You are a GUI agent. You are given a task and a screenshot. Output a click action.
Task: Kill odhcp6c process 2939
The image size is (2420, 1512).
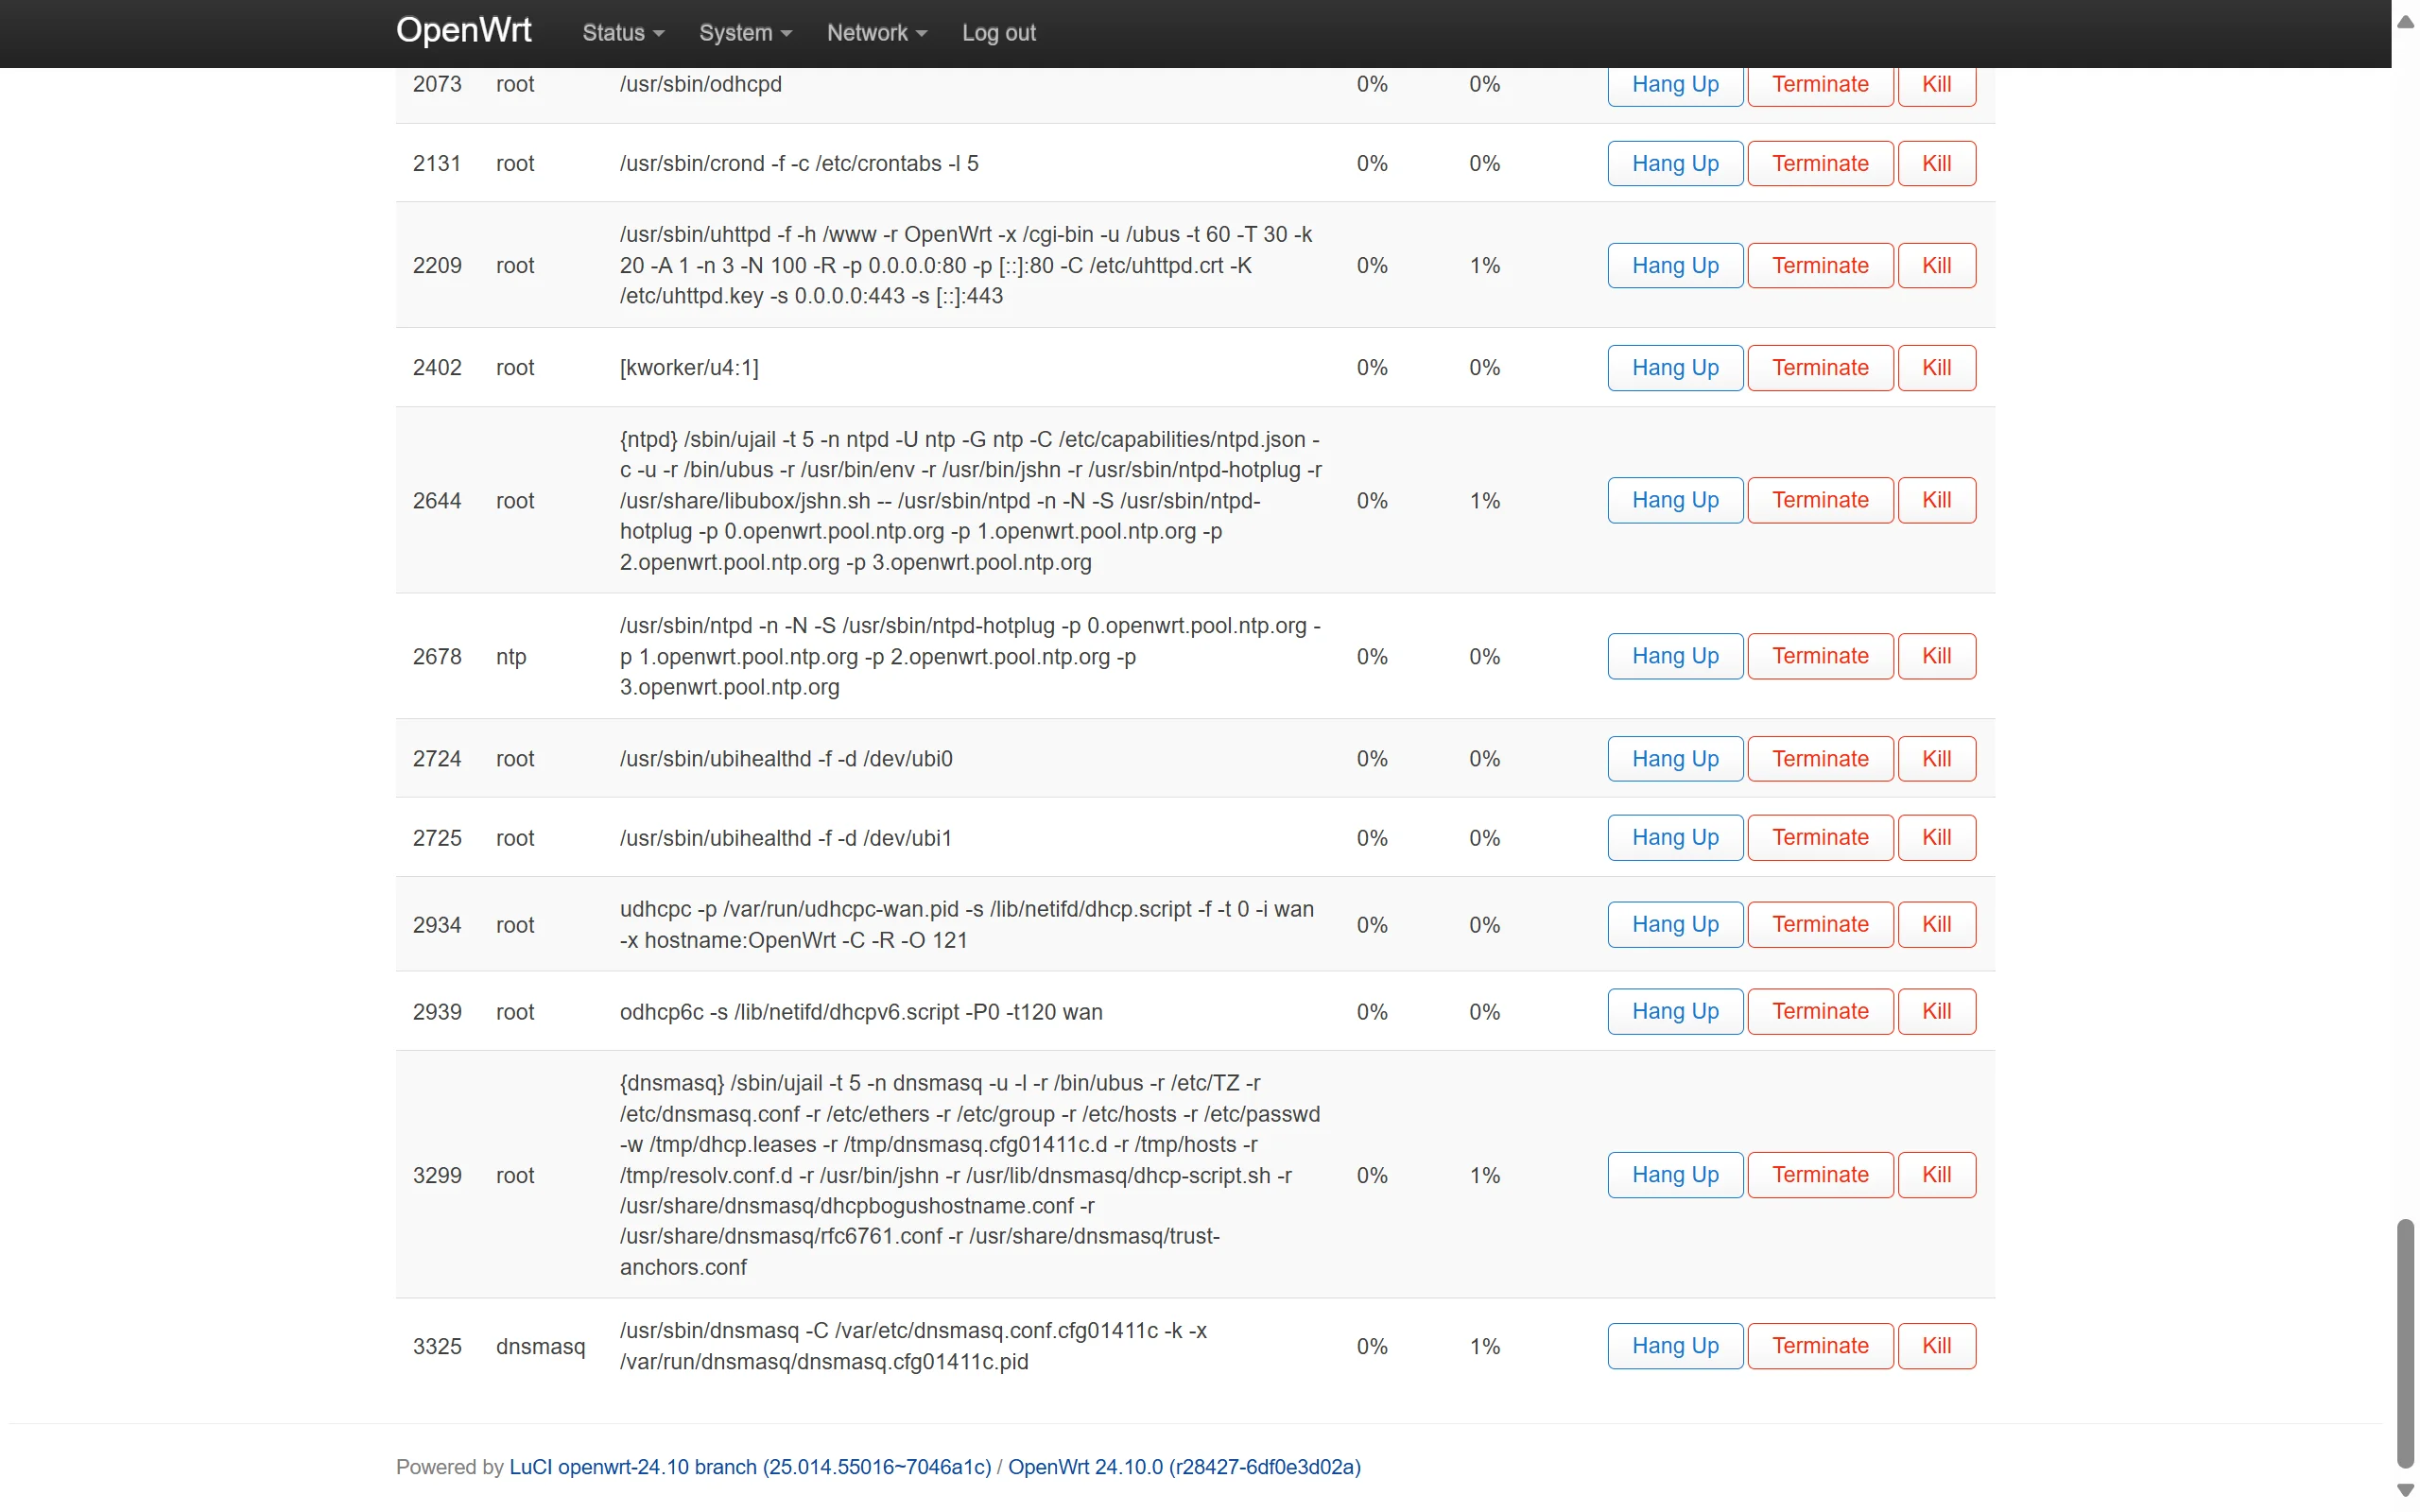(1936, 1011)
